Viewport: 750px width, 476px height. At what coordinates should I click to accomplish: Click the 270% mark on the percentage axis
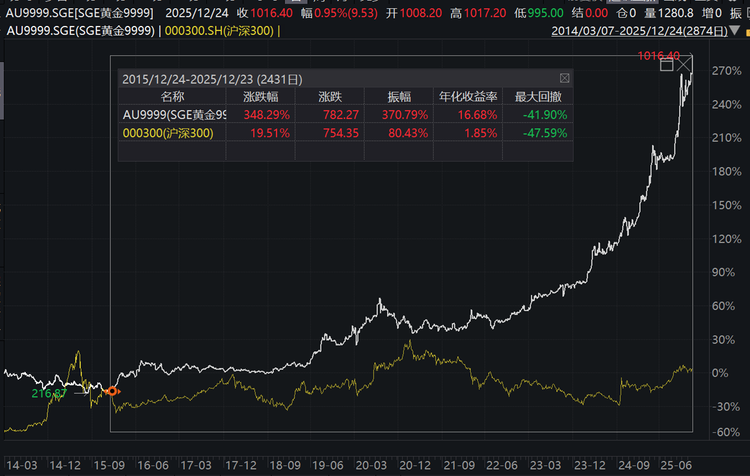725,71
